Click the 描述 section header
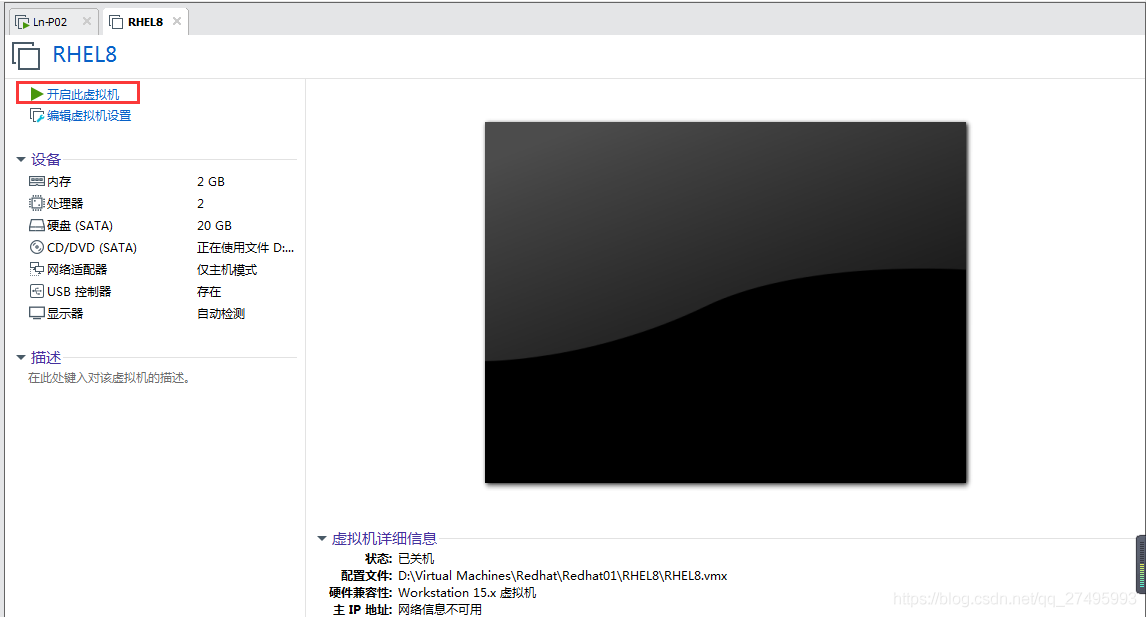1146x617 pixels. pos(45,357)
